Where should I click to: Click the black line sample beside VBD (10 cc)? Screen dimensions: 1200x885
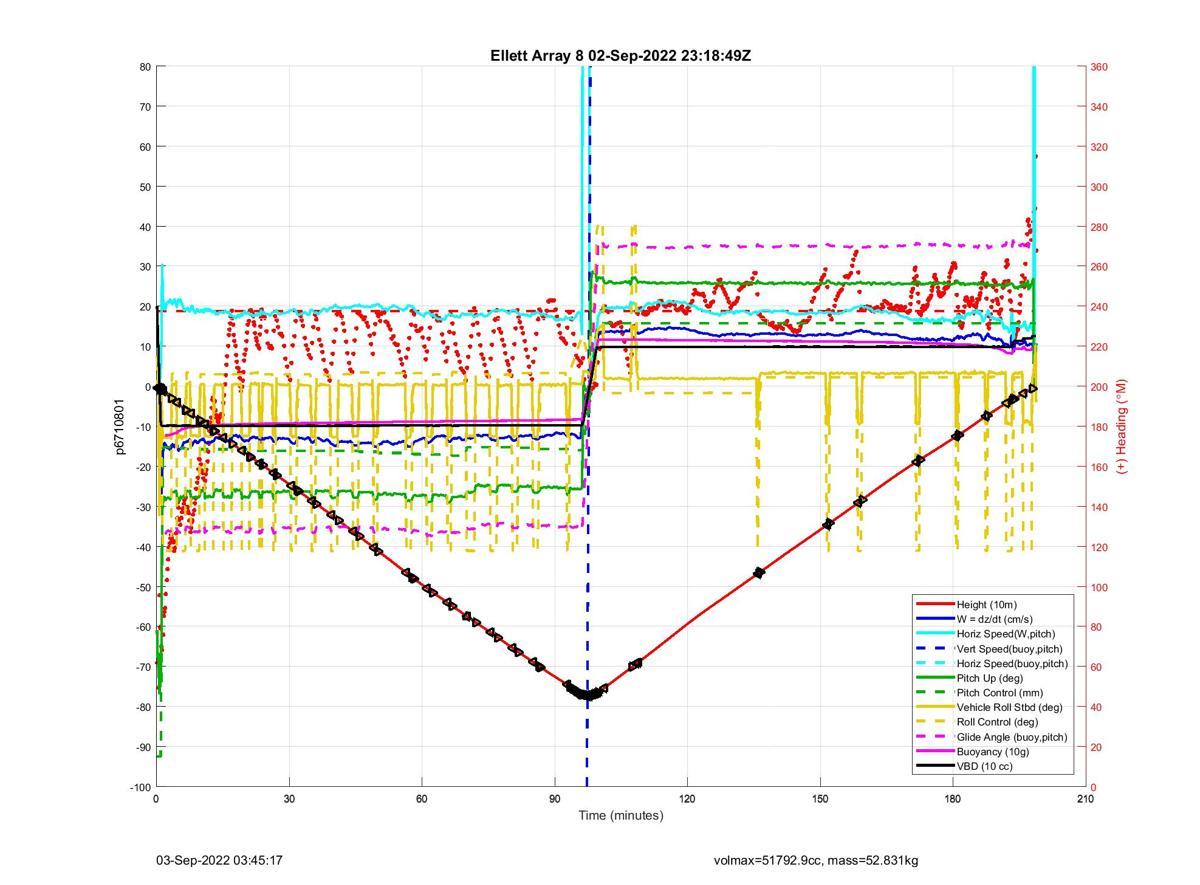pos(935,766)
